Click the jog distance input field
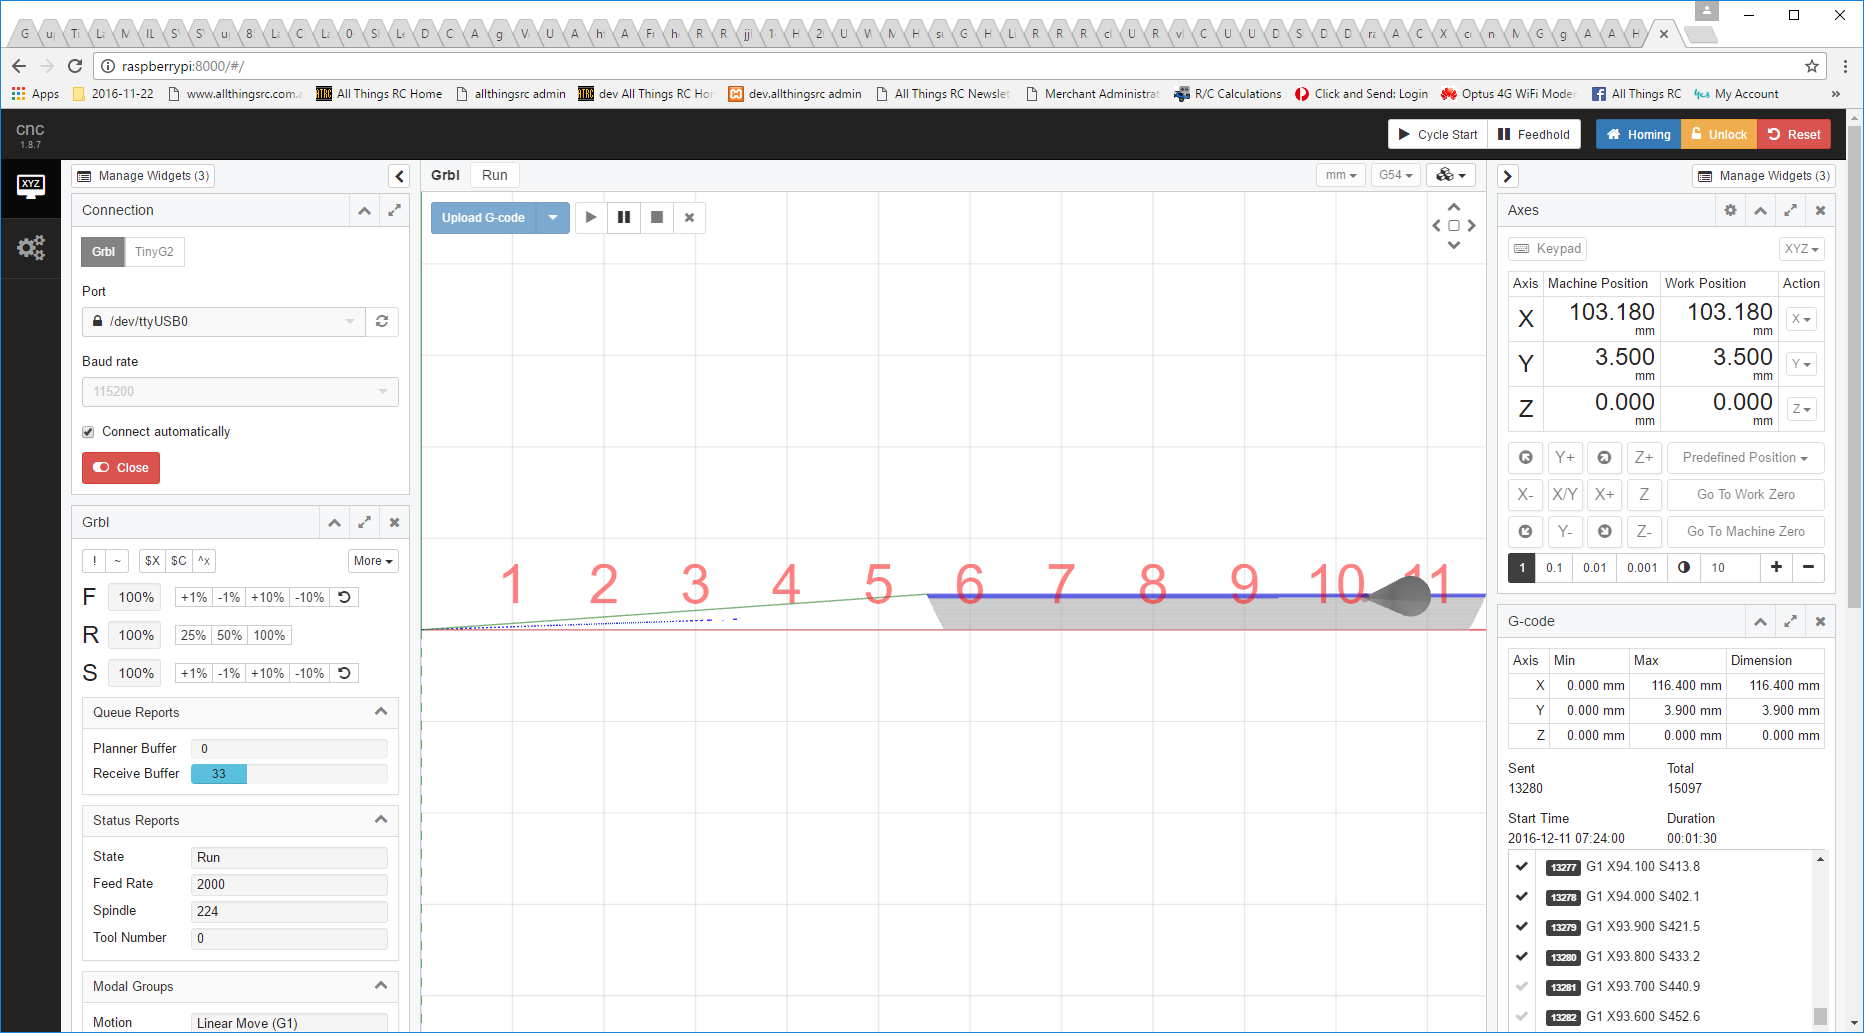Image resolution: width=1864 pixels, height=1033 pixels. click(x=1730, y=567)
